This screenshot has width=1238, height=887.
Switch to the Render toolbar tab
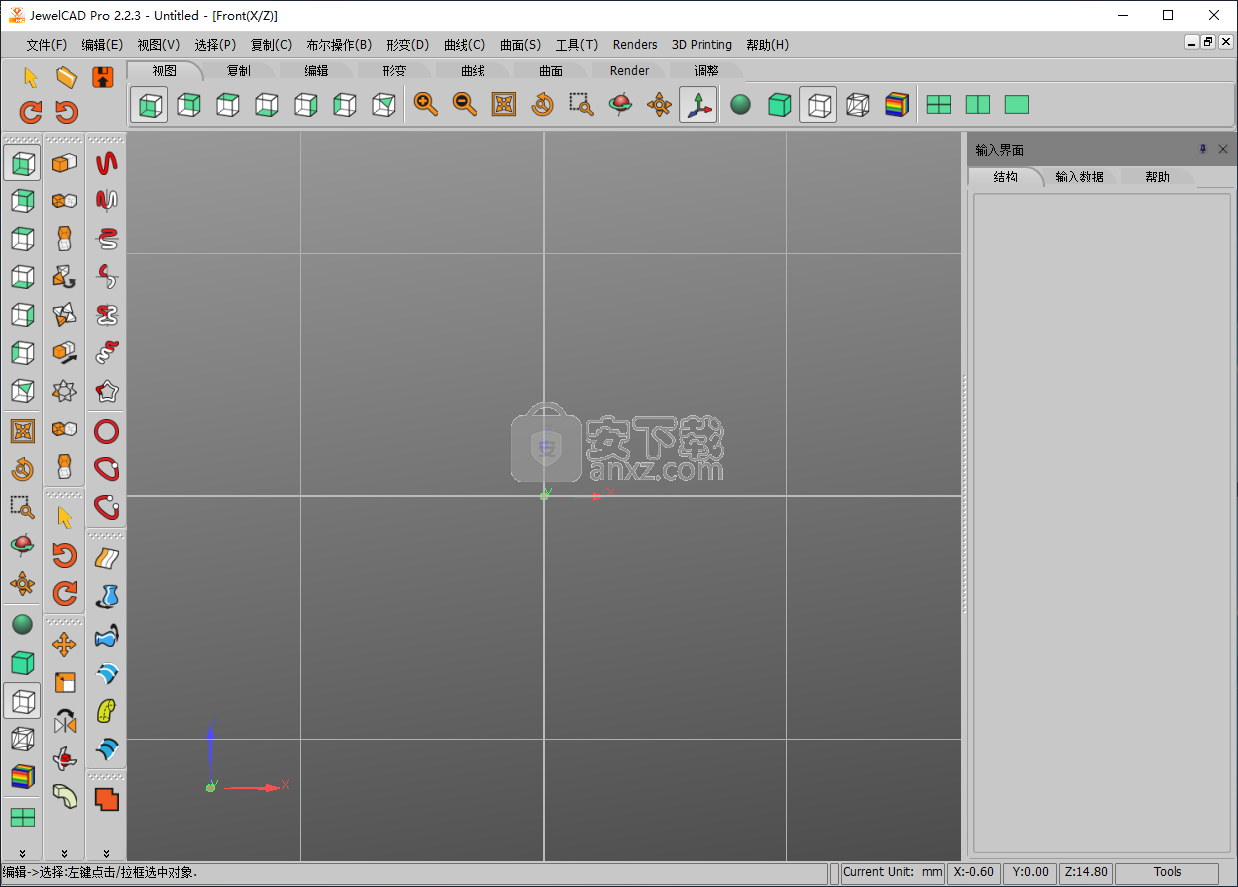tap(630, 70)
